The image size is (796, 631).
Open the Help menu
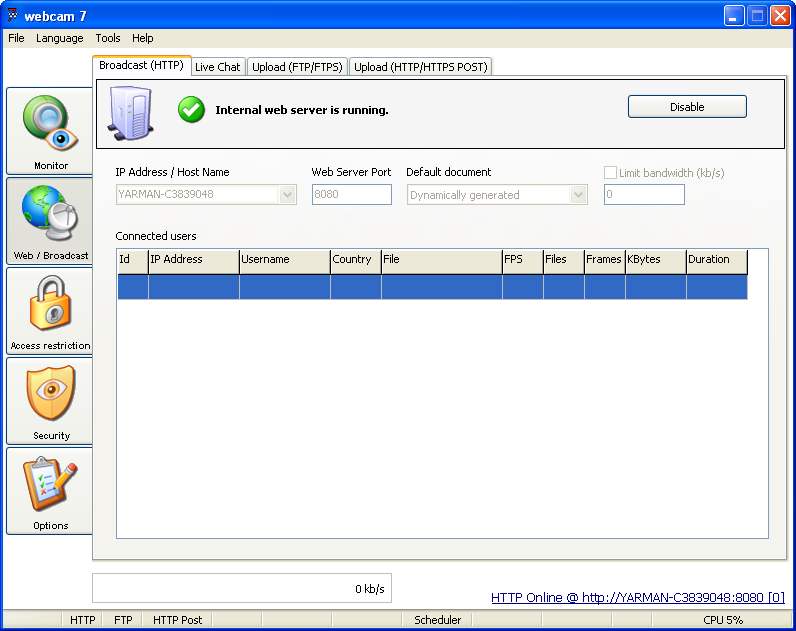coord(143,38)
